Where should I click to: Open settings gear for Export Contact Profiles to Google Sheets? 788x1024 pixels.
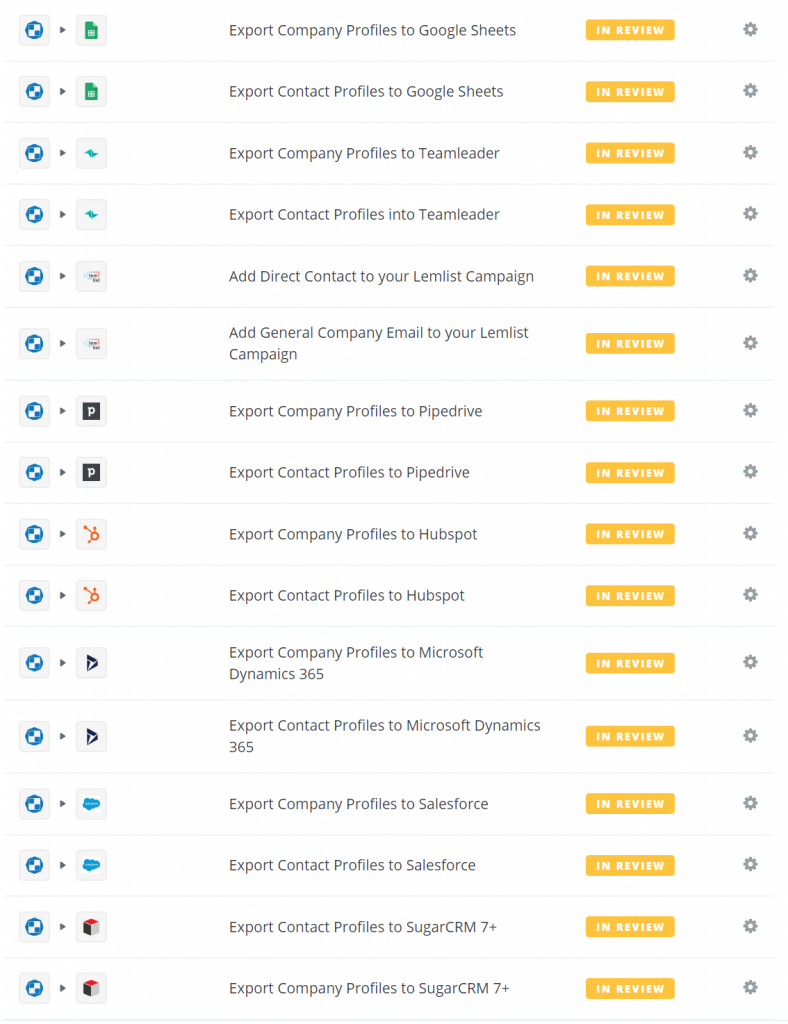pyautogui.click(x=750, y=91)
